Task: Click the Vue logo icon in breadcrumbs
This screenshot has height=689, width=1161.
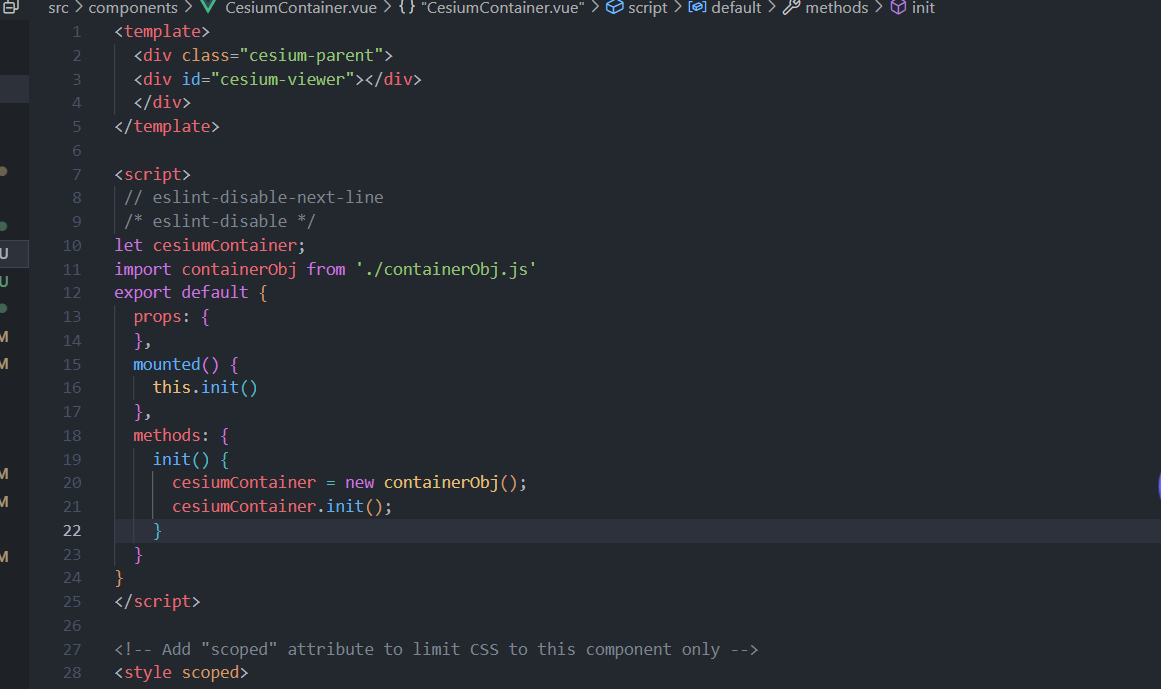Action: click(x=209, y=7)
